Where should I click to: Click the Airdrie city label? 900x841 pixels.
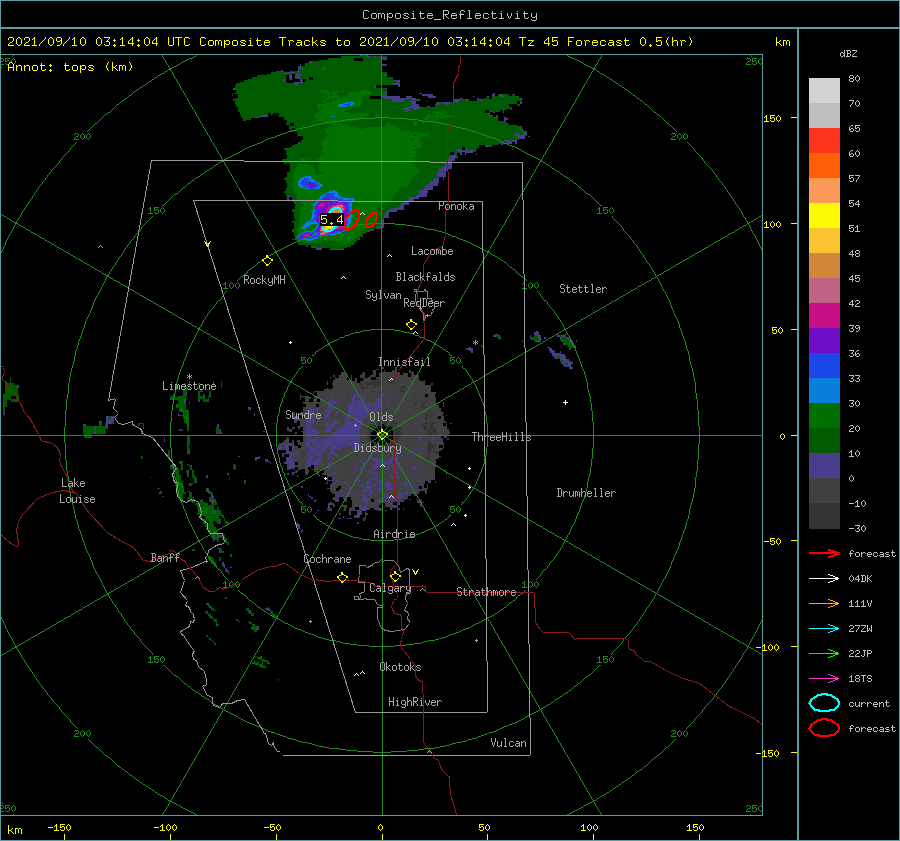(x=394, y=534)
